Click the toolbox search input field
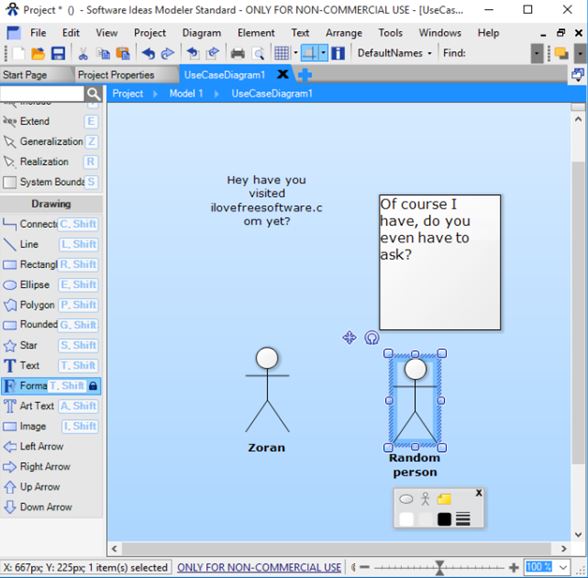This screenshot has height=578, width=588. [x=42, y=93]
